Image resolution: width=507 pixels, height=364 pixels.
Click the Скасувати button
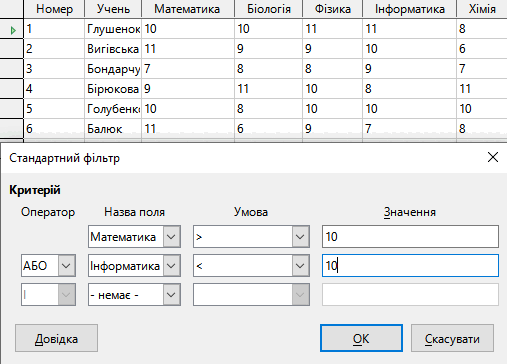coord(452,338)
